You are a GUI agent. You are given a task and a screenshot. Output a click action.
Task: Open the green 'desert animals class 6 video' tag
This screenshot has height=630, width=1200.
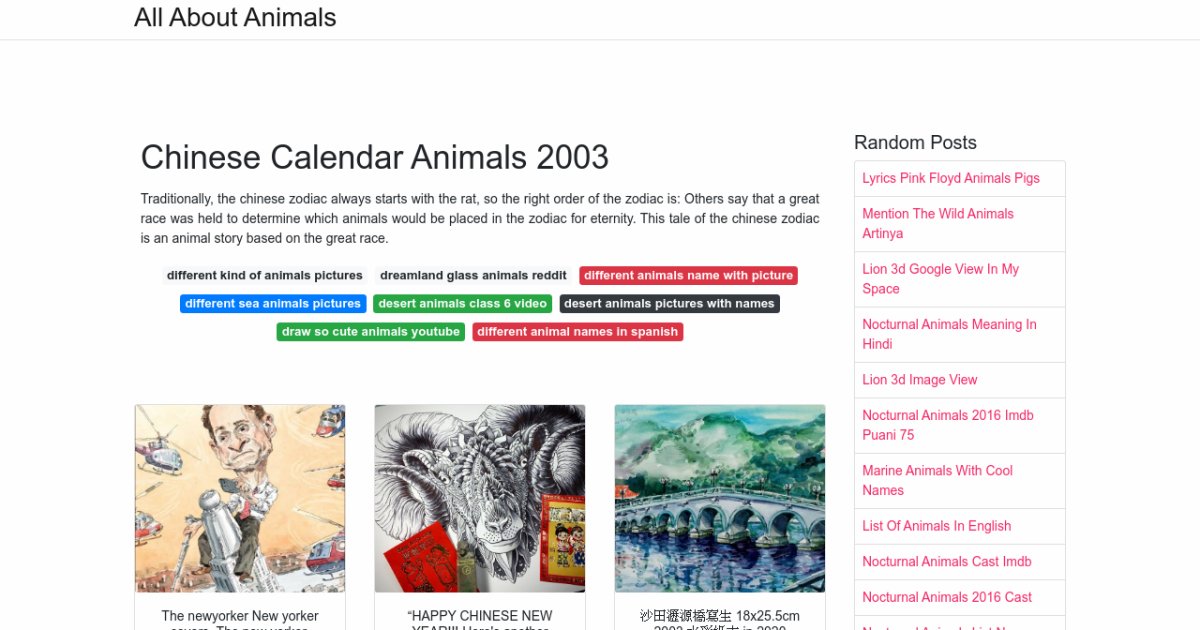462,303
